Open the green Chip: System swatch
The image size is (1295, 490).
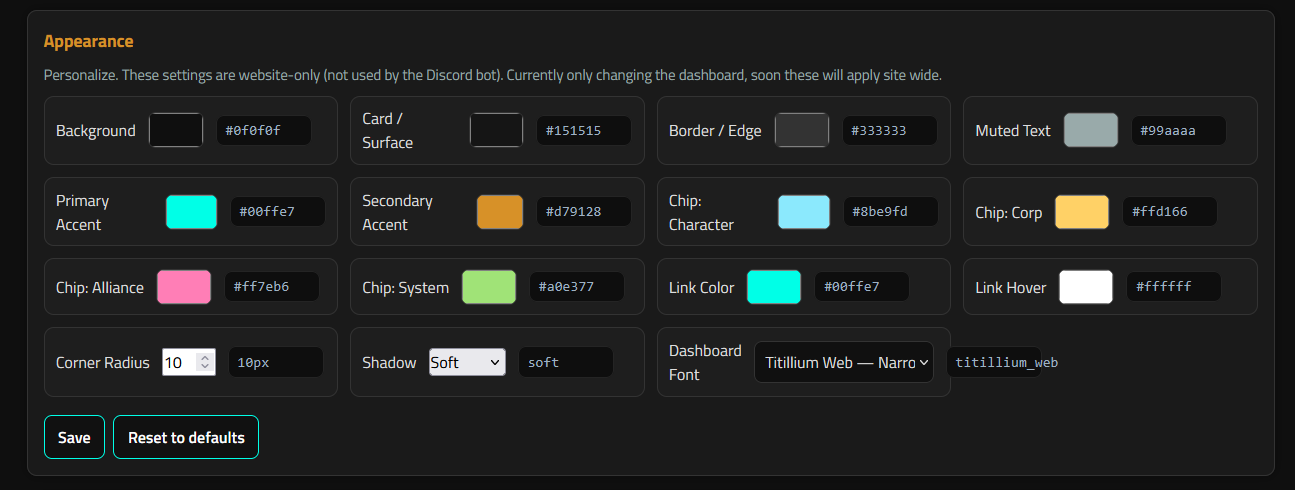489,287
